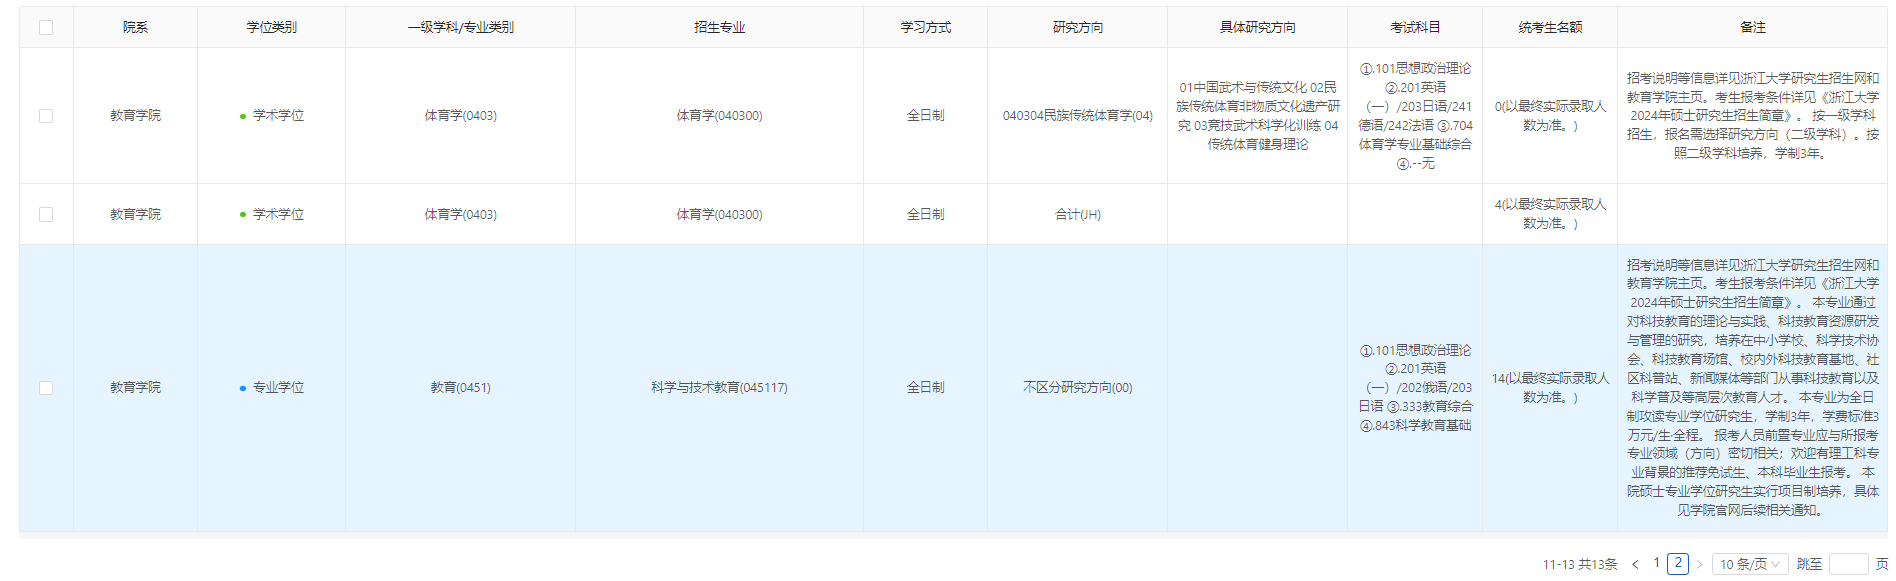
Task: Click exam subjects cell containing 843科学教育基础
Action: pos(1415,388)
